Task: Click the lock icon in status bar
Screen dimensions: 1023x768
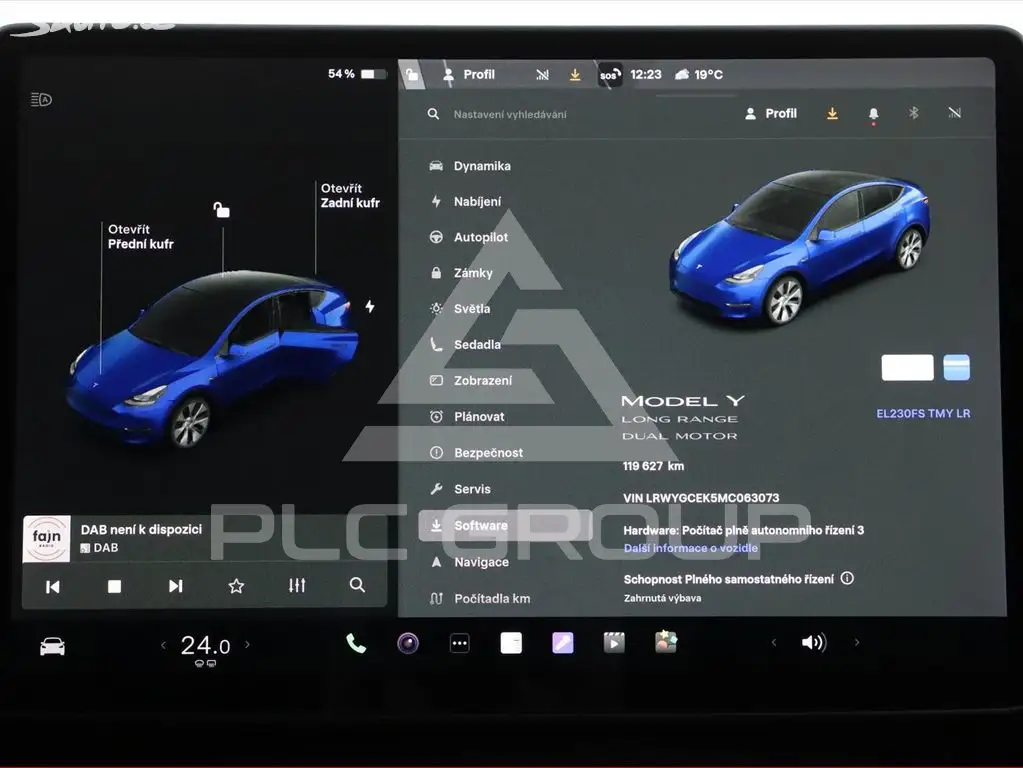Action: click(412, 74)
